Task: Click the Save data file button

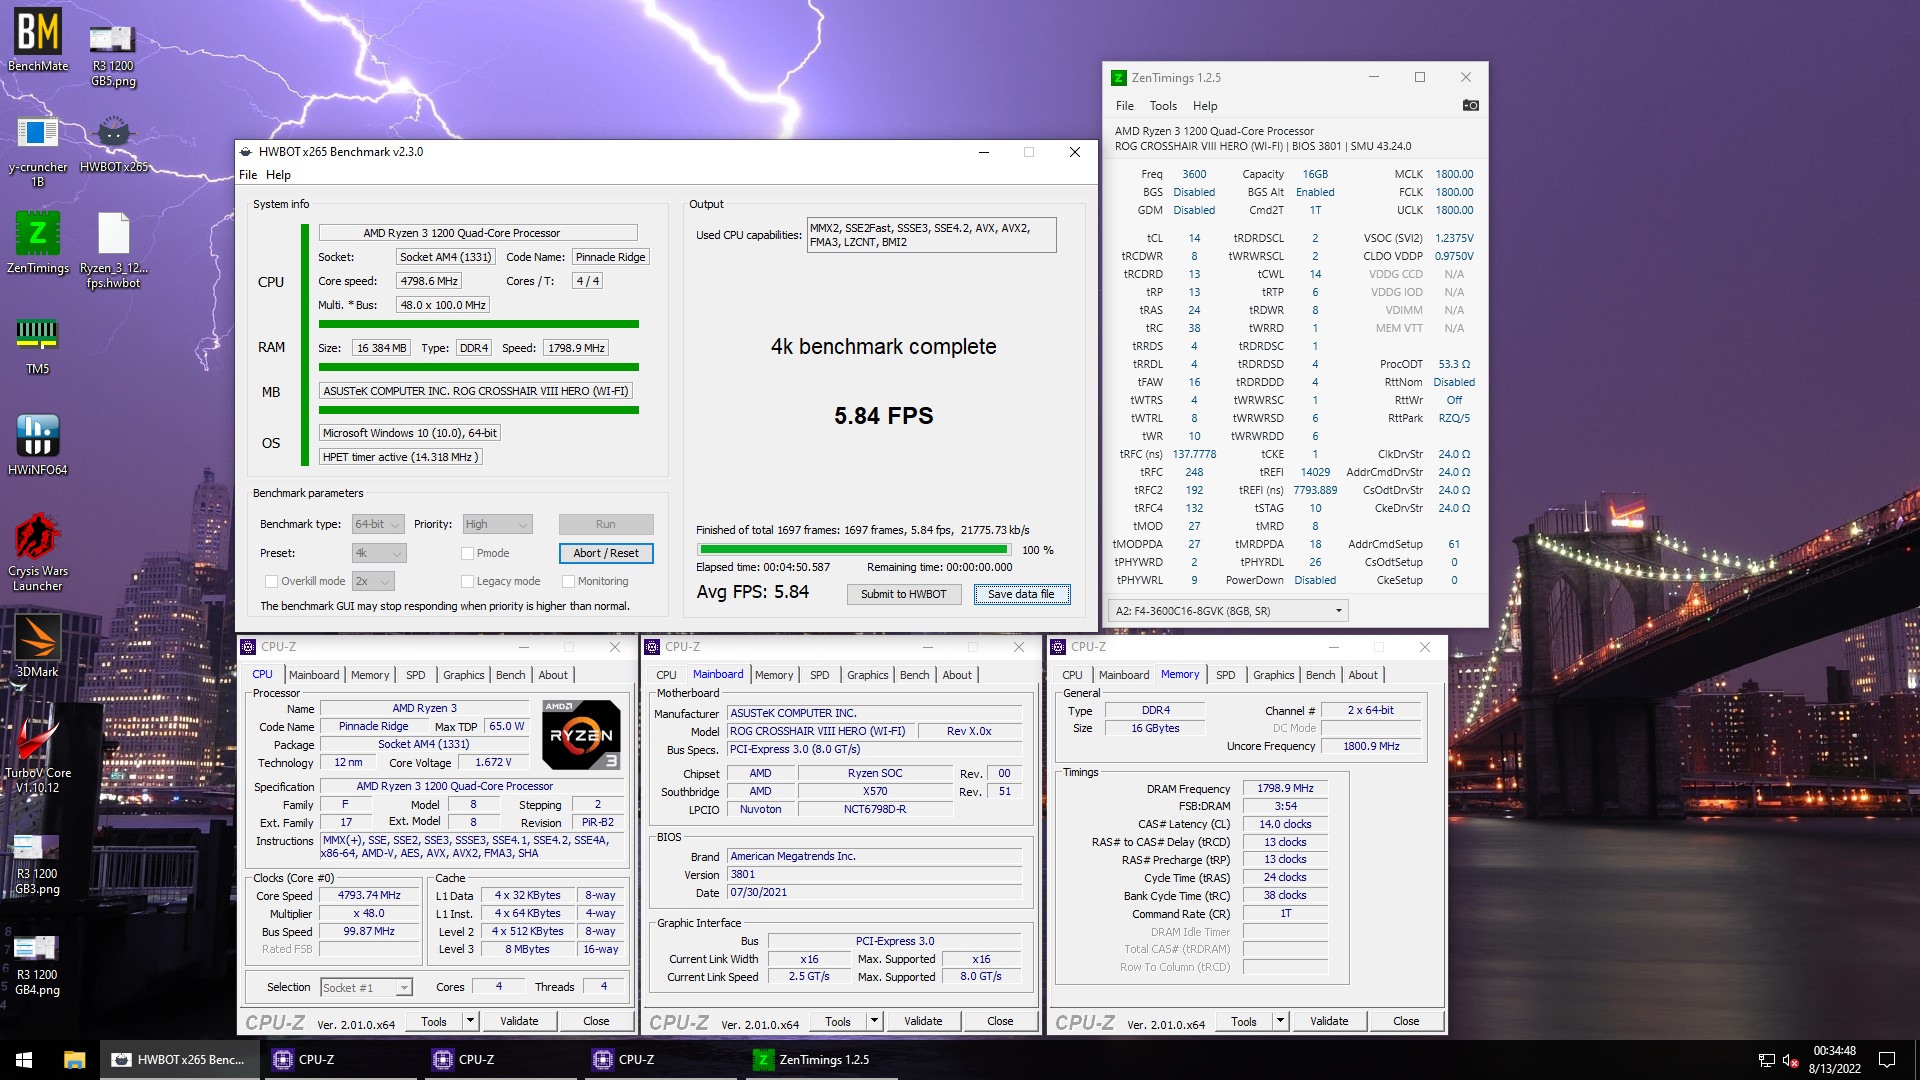Action: (1021, 594)
